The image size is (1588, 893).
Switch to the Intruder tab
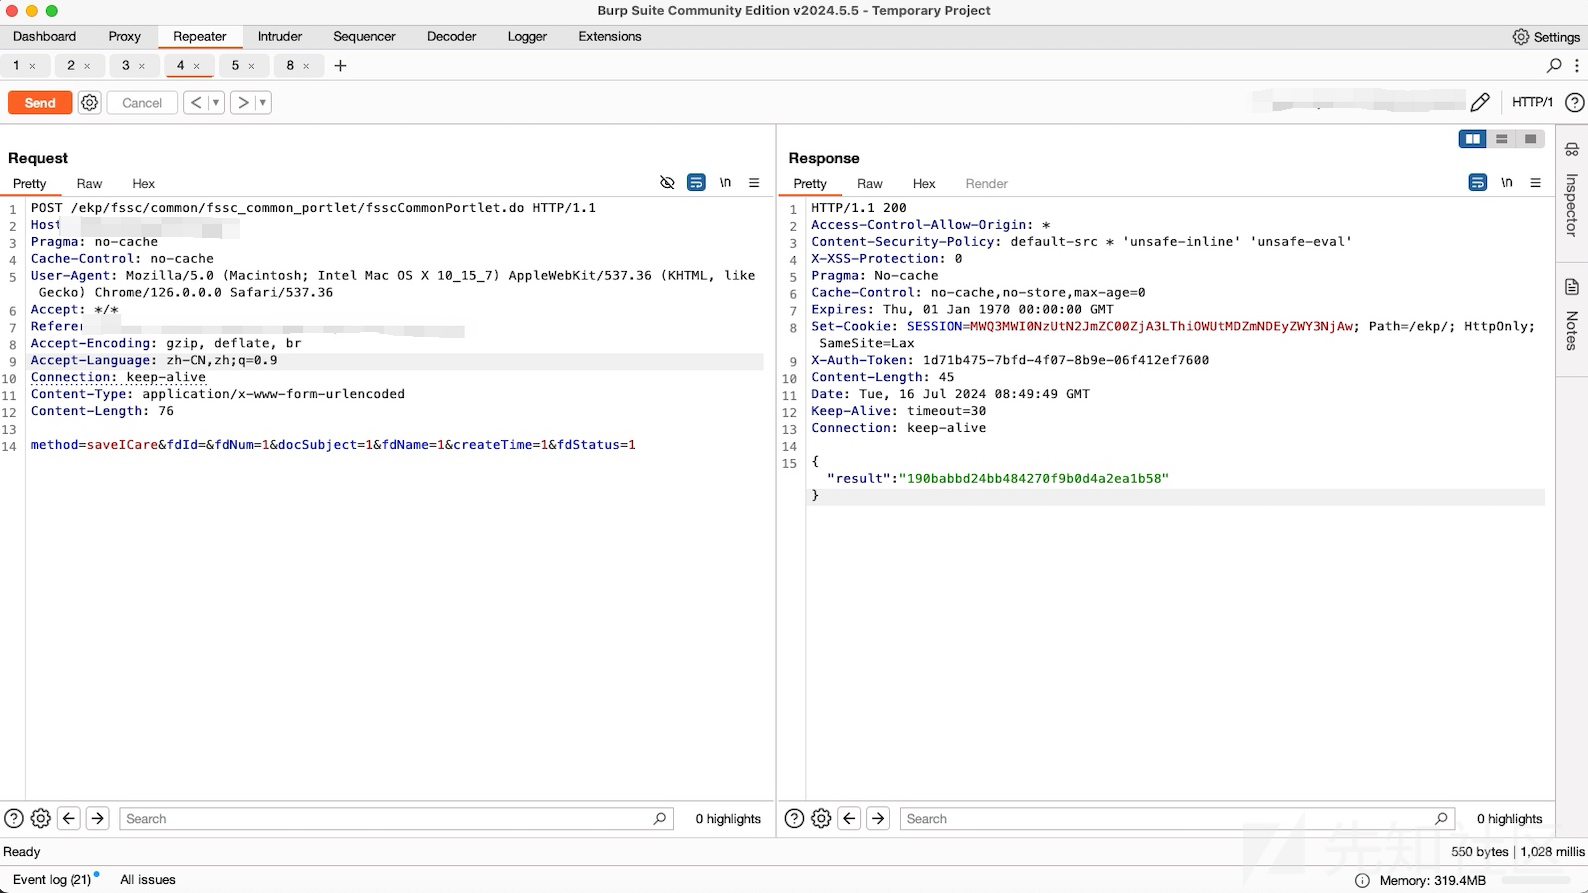[280, 36]
